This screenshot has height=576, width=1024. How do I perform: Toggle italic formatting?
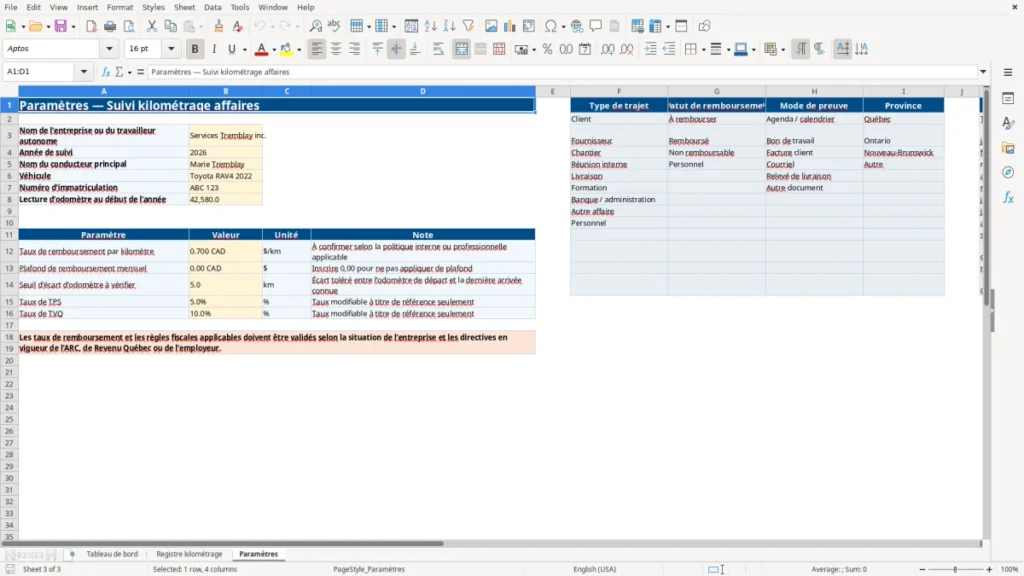coord(214,49)
